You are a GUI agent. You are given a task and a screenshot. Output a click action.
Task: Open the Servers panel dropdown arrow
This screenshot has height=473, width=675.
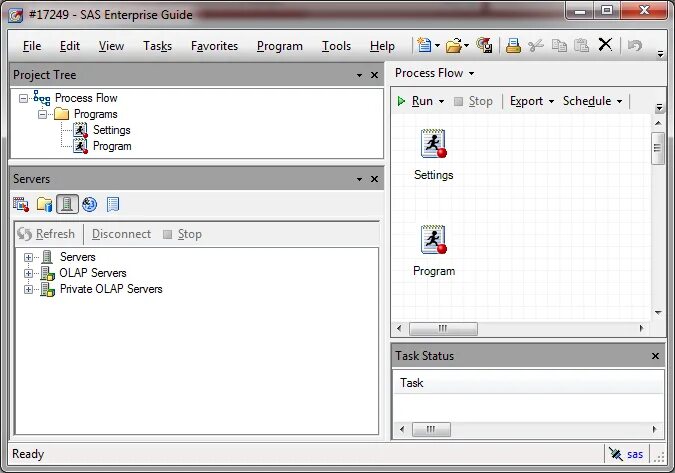pos(359,179)
